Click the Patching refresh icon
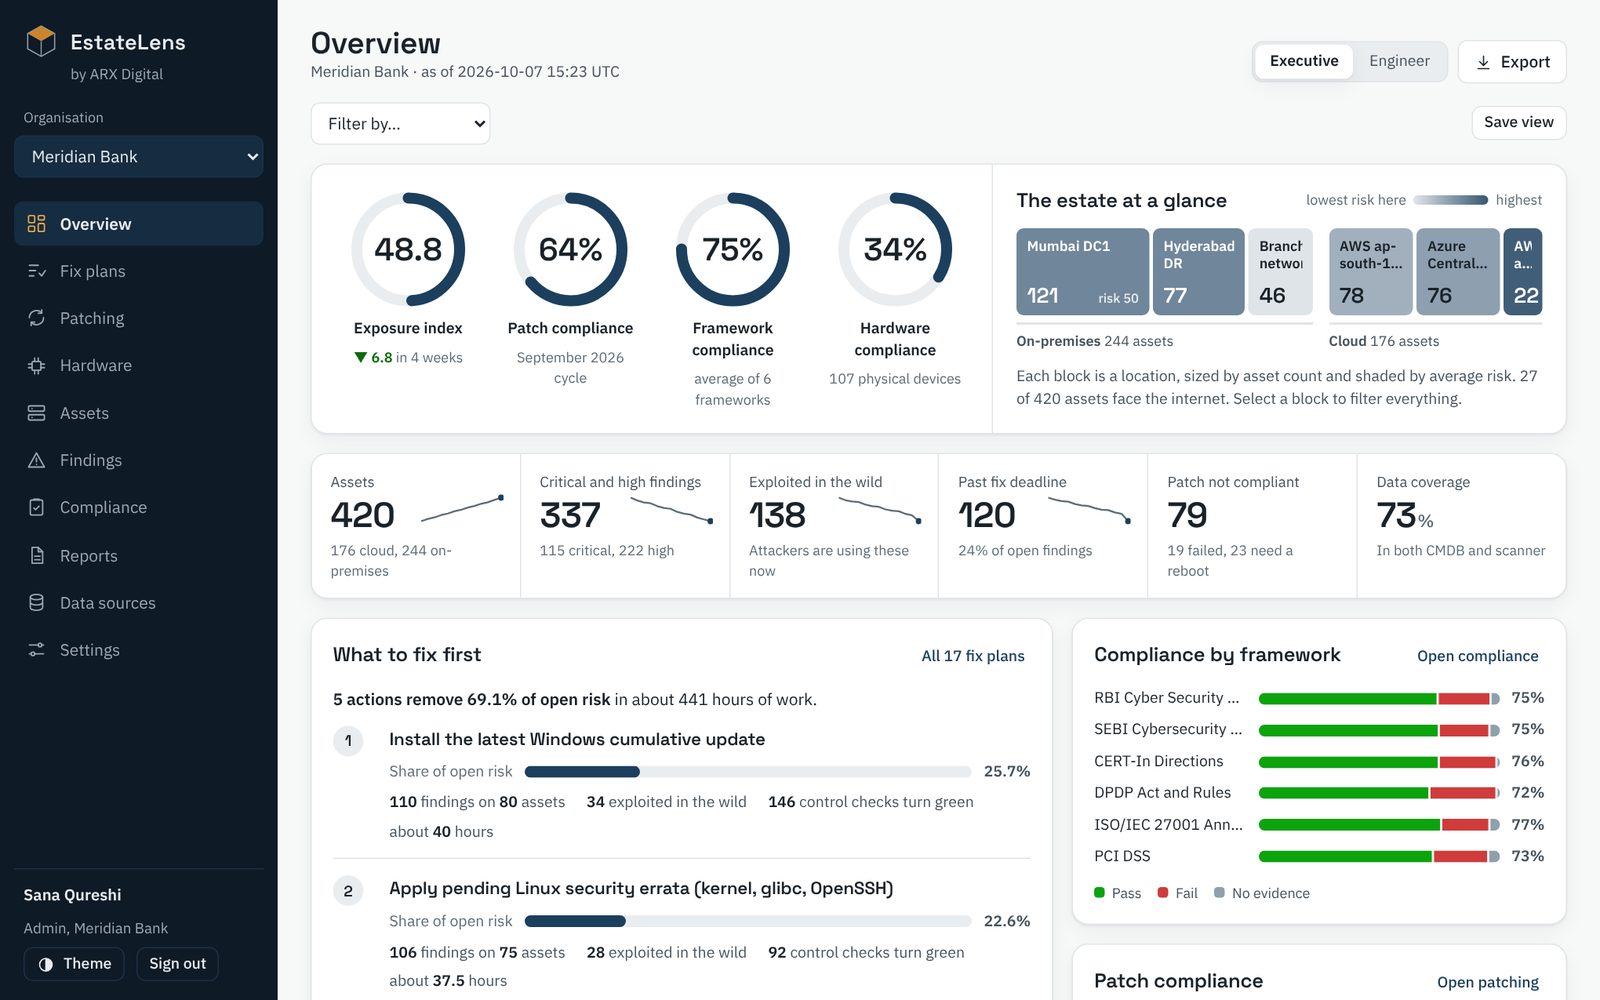 pos(37,318)
